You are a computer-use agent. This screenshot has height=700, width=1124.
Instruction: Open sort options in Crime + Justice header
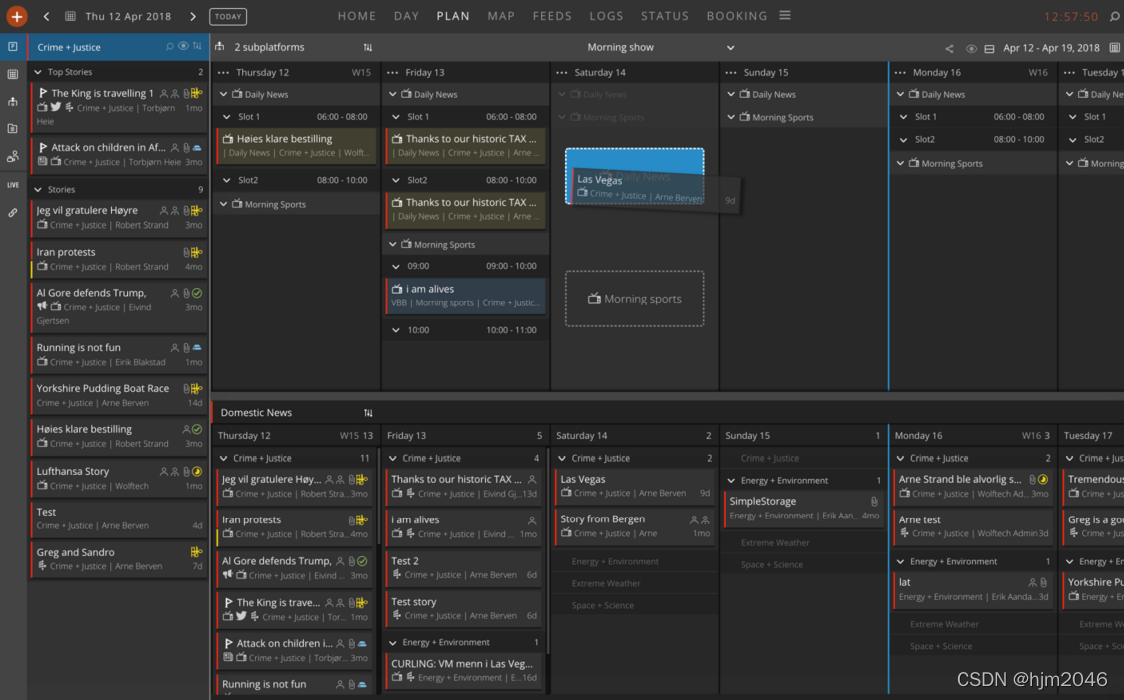tap(197, 47)
